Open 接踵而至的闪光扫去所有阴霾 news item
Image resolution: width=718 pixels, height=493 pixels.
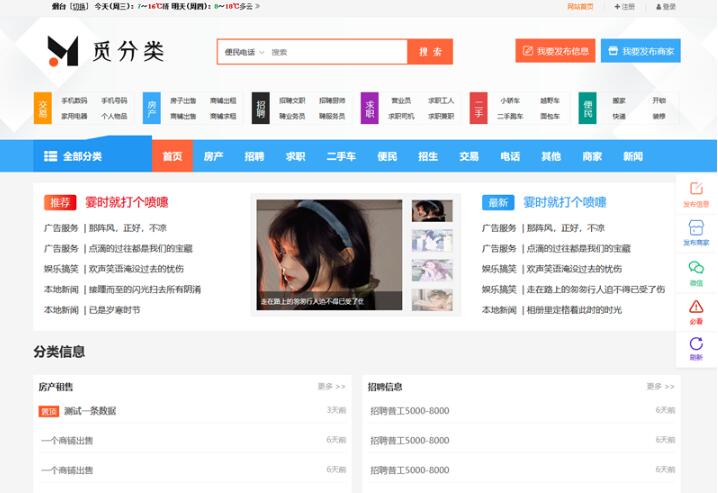point(145,289)
